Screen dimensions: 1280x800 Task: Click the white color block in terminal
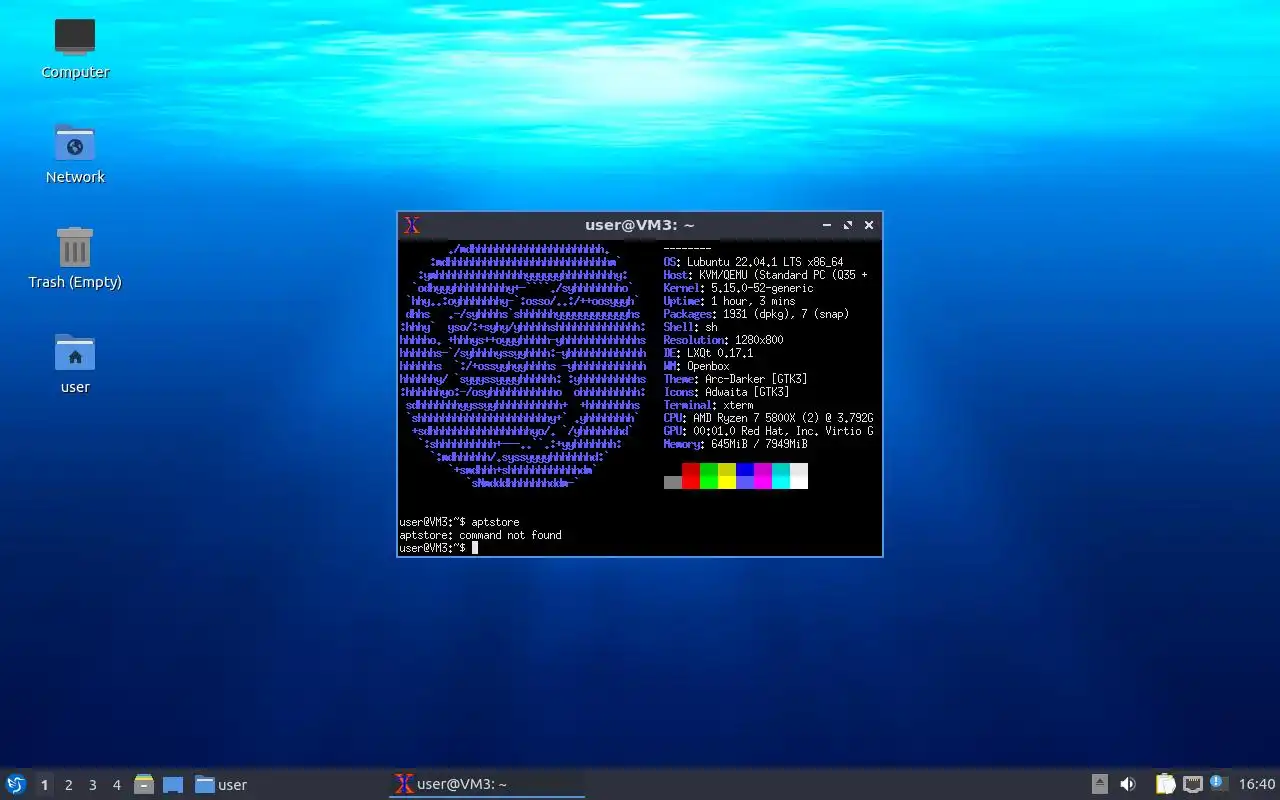tap(799, 476)
